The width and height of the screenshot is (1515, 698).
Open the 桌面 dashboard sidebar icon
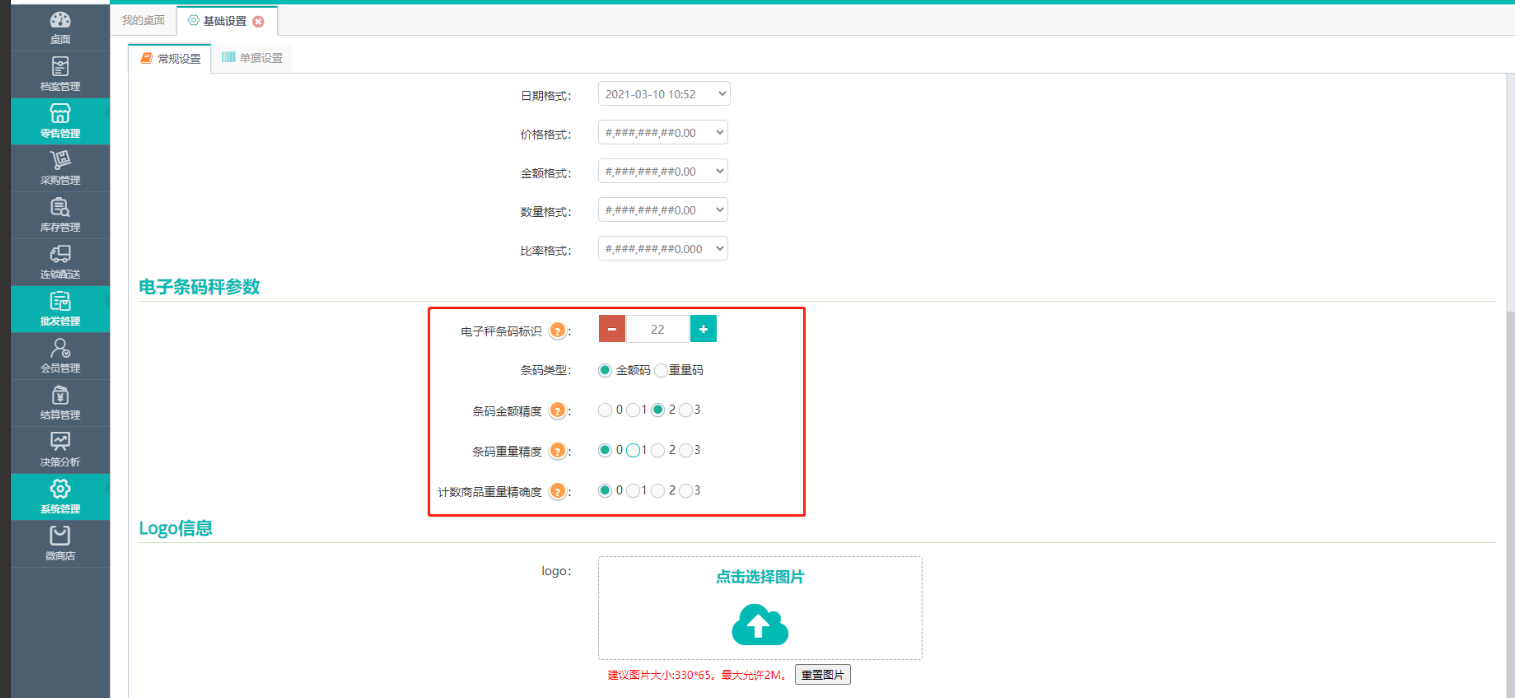coord(60,27)
